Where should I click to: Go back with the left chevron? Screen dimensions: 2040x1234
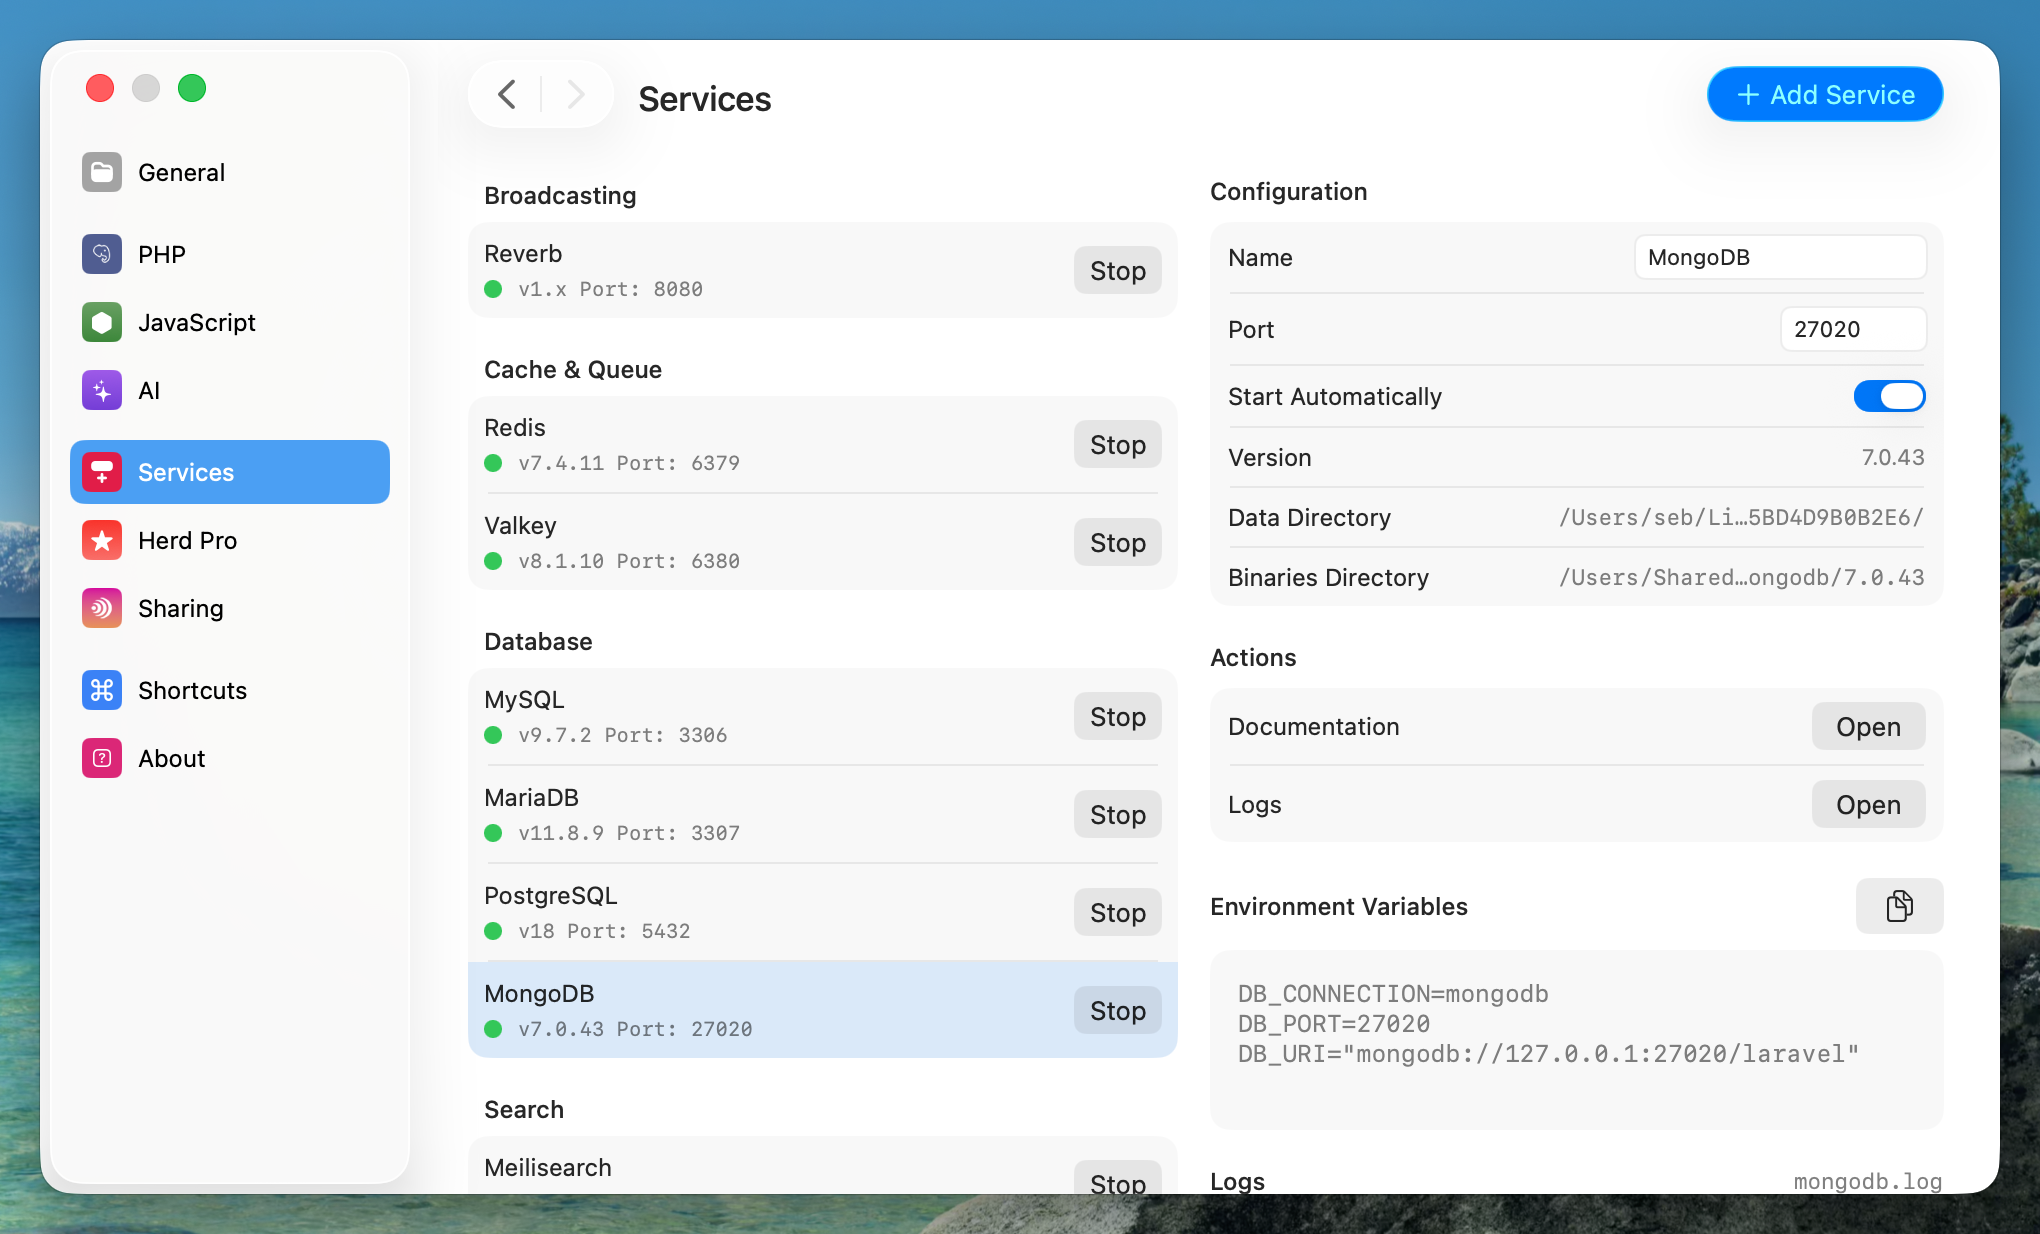[x=507, y=95]
